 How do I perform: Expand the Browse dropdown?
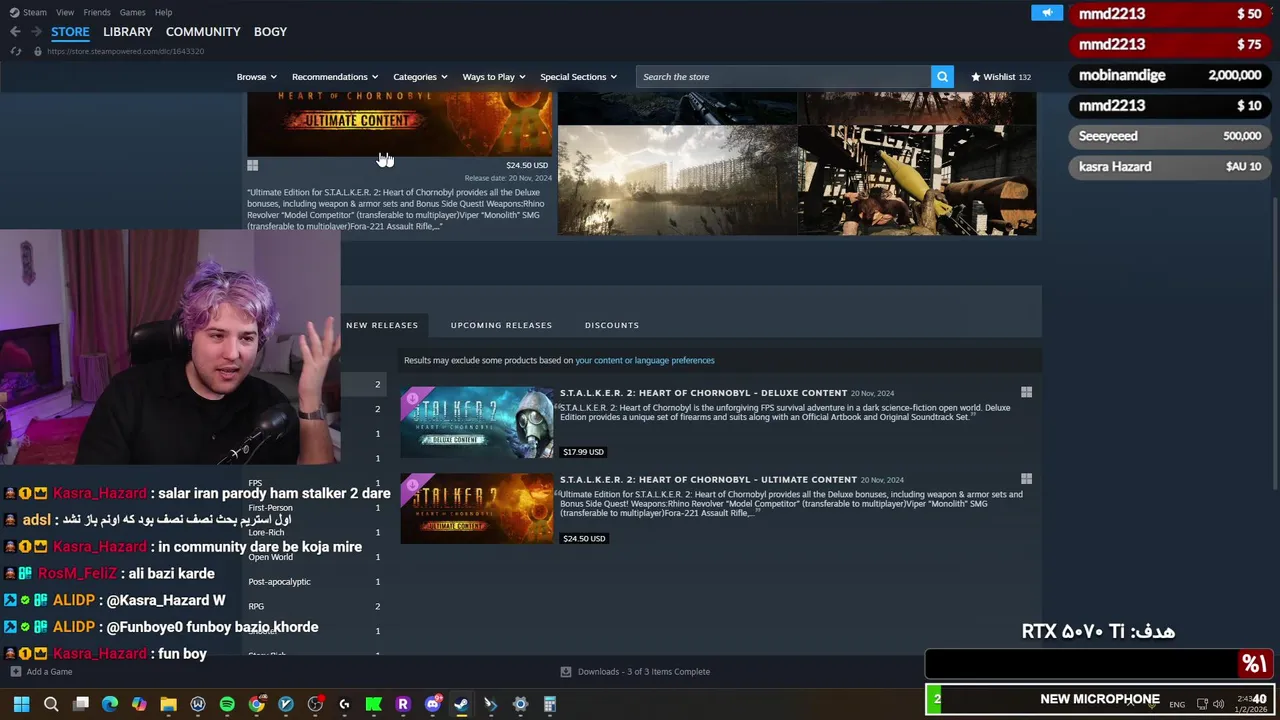pos(257,77)
